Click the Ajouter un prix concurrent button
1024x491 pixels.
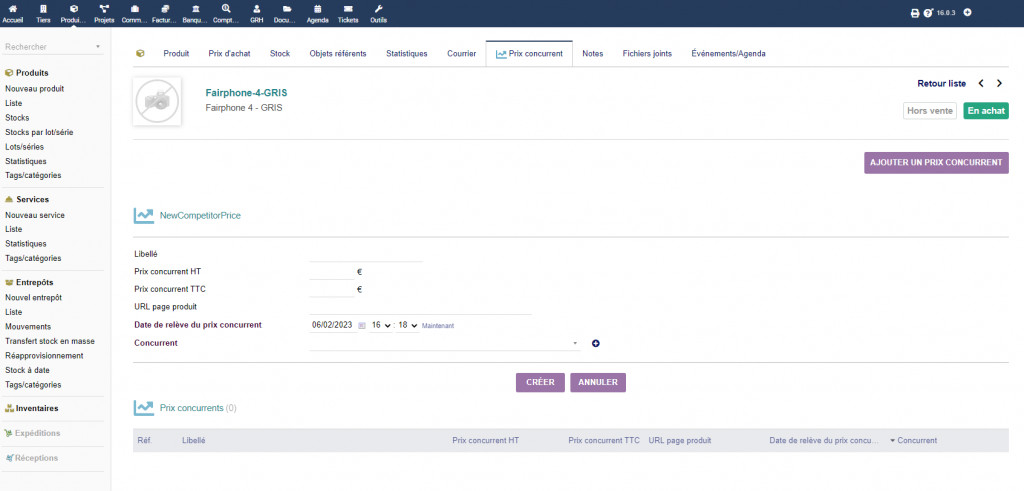[x=936, y=163]
